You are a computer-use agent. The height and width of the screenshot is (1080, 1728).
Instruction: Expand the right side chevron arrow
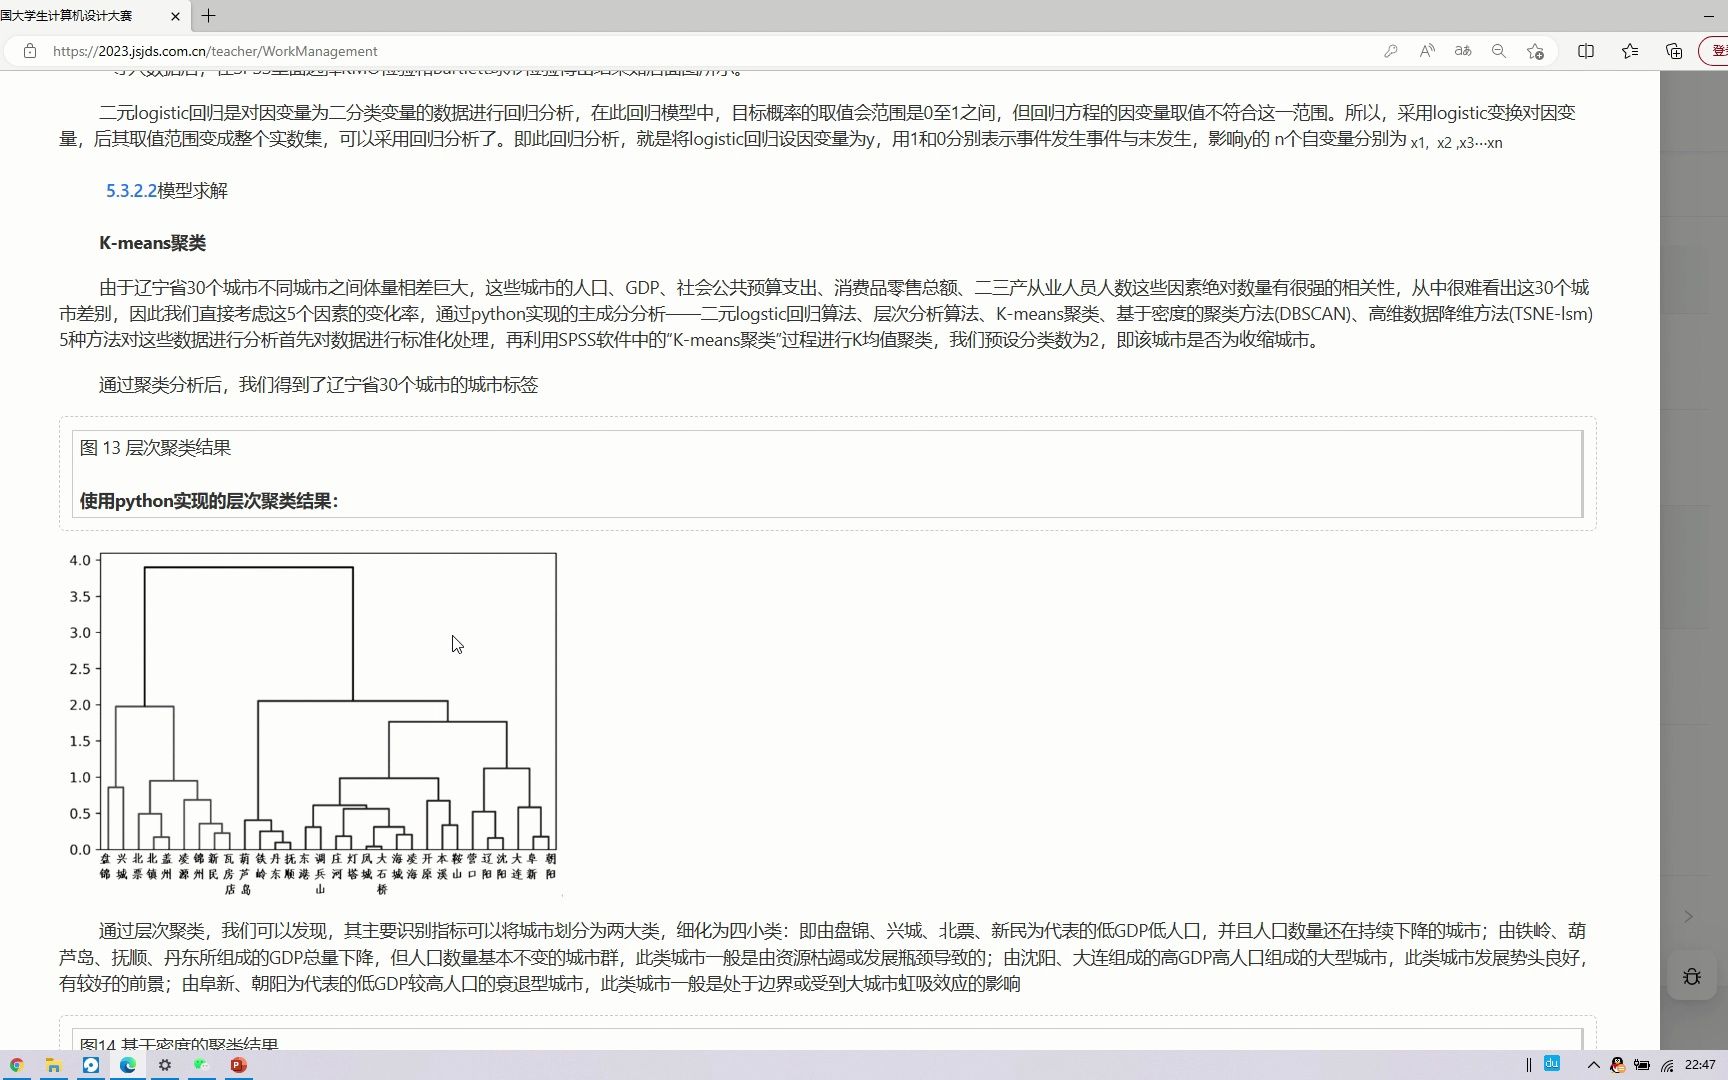point(1688,916)
